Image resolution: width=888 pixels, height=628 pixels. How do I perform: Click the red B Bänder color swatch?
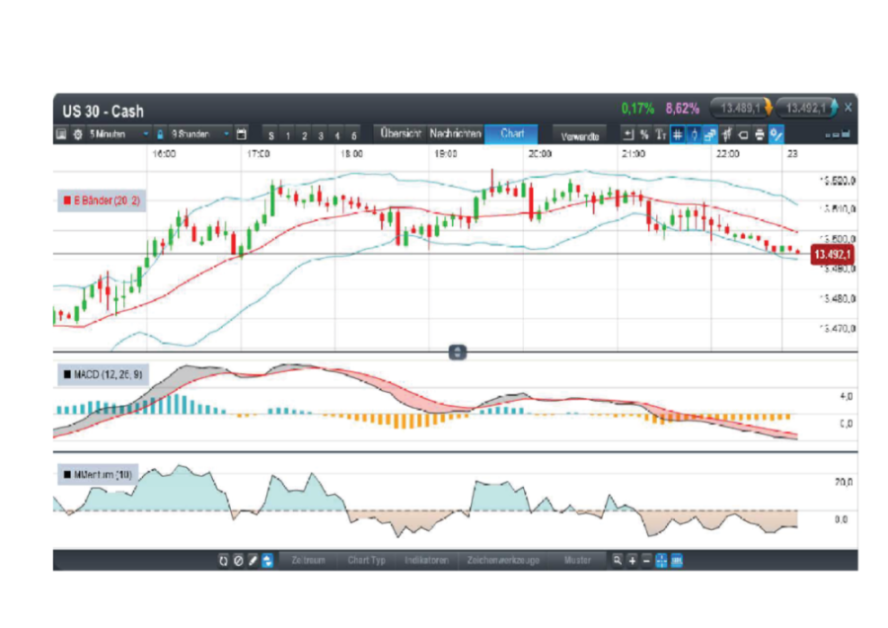pyautogui.click(x=67, y=200)
